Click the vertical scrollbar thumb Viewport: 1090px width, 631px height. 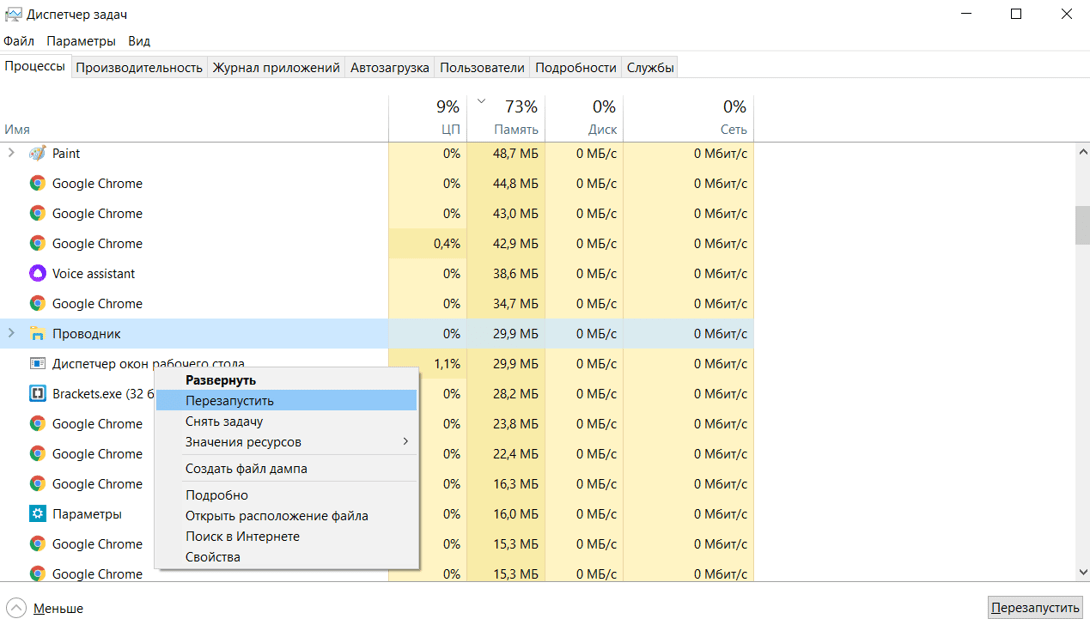pyautogui.click(x=1082, y=224)
